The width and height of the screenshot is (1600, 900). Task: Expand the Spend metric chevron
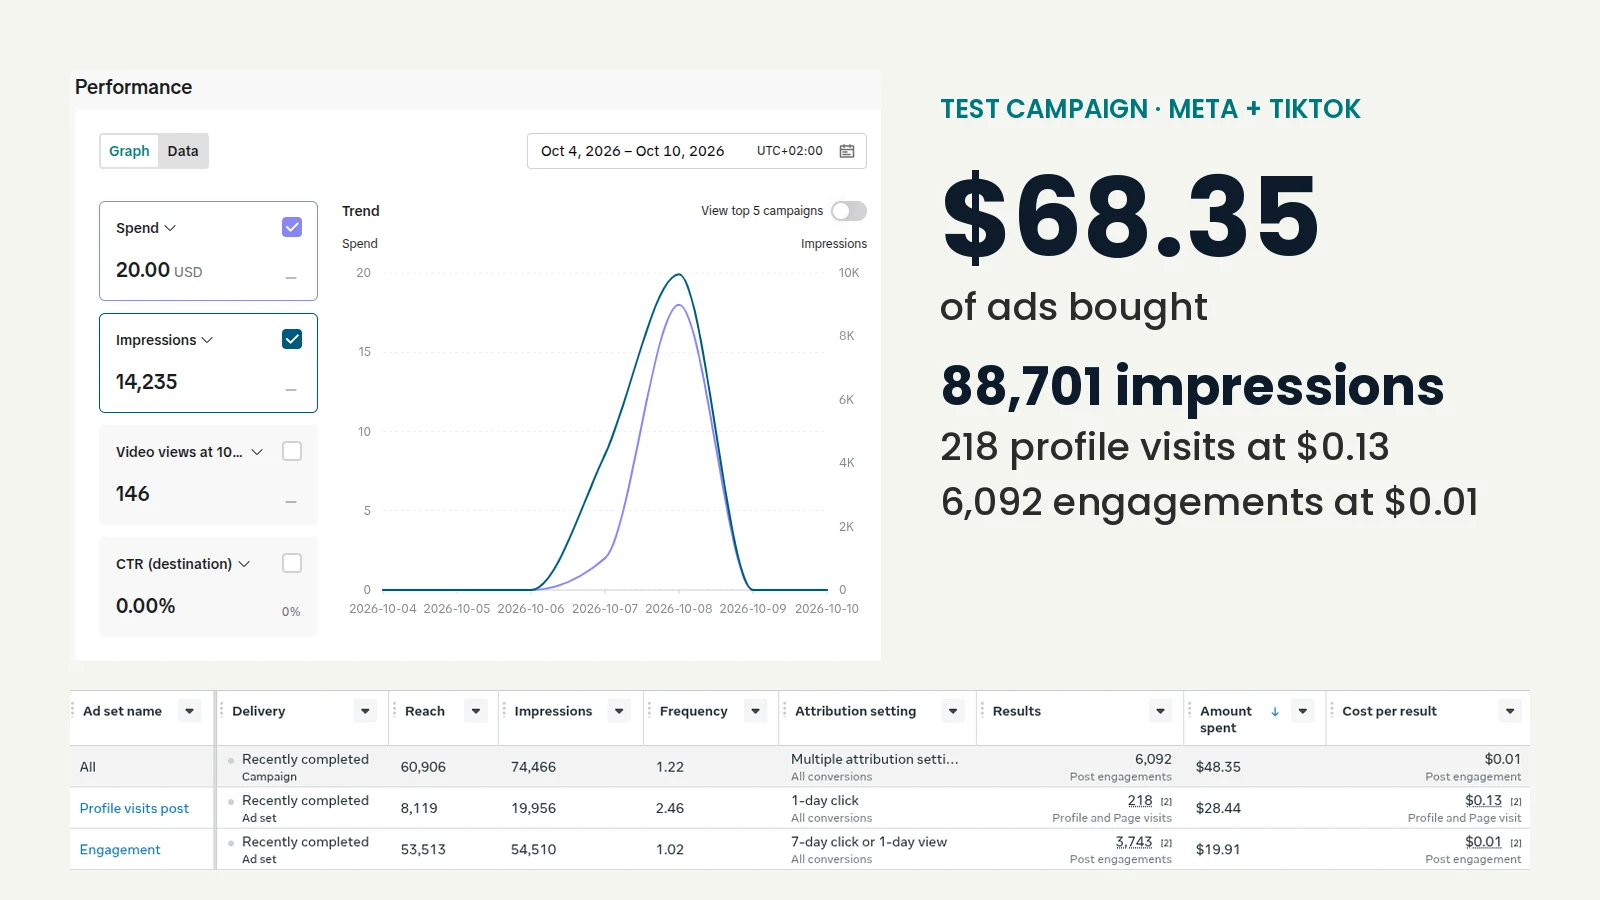click(x=170, y=228)
